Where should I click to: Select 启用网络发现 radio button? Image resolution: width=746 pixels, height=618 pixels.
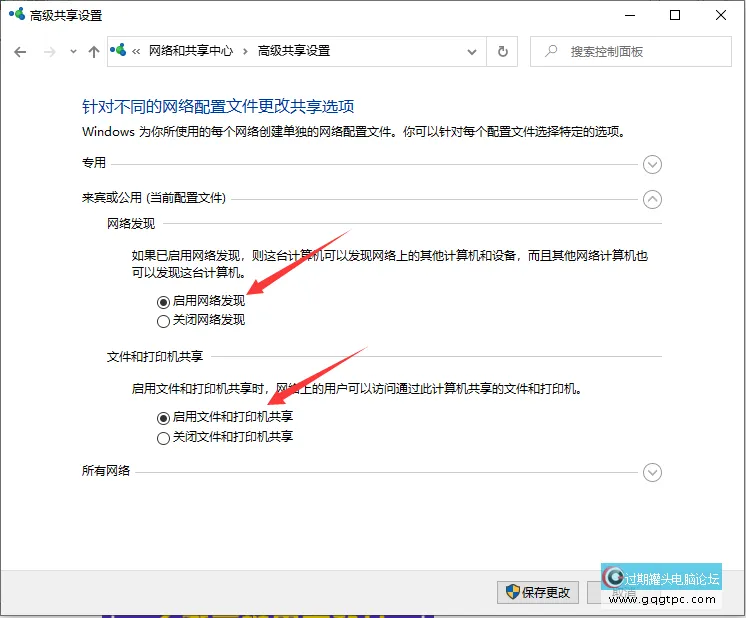163,302
